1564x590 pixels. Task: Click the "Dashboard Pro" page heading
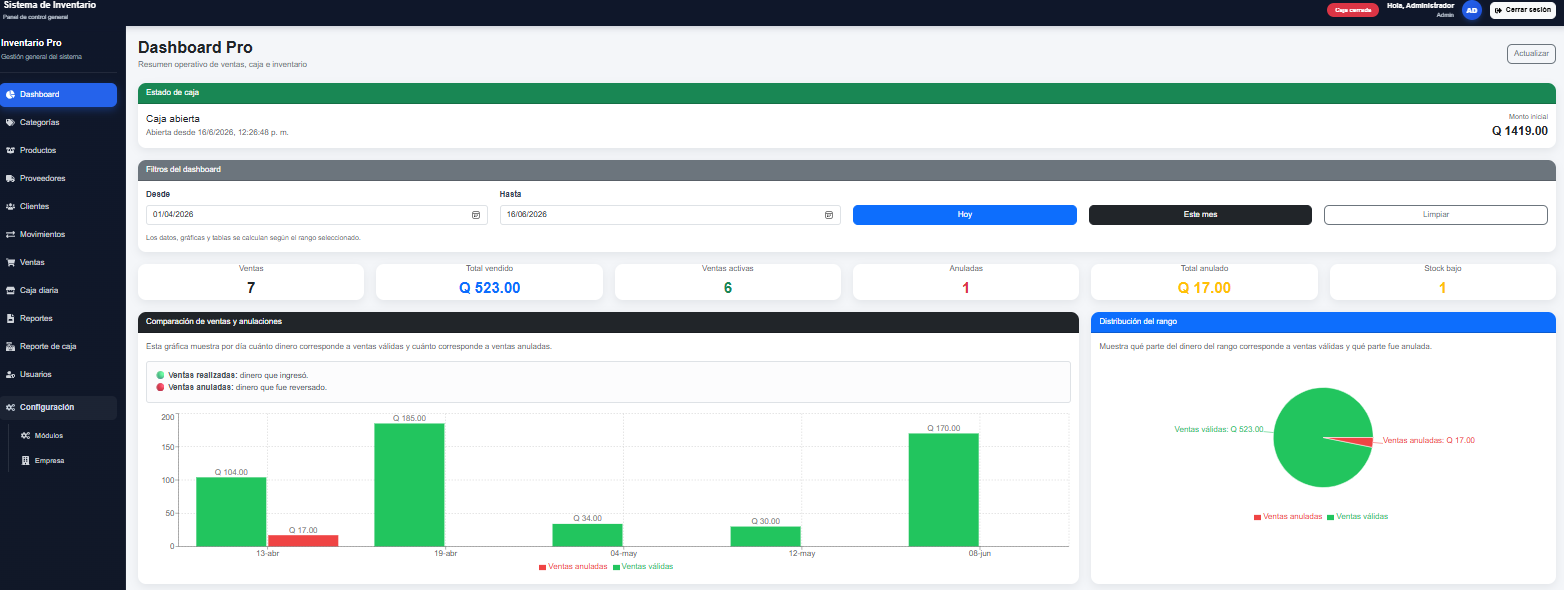(195, 47)
